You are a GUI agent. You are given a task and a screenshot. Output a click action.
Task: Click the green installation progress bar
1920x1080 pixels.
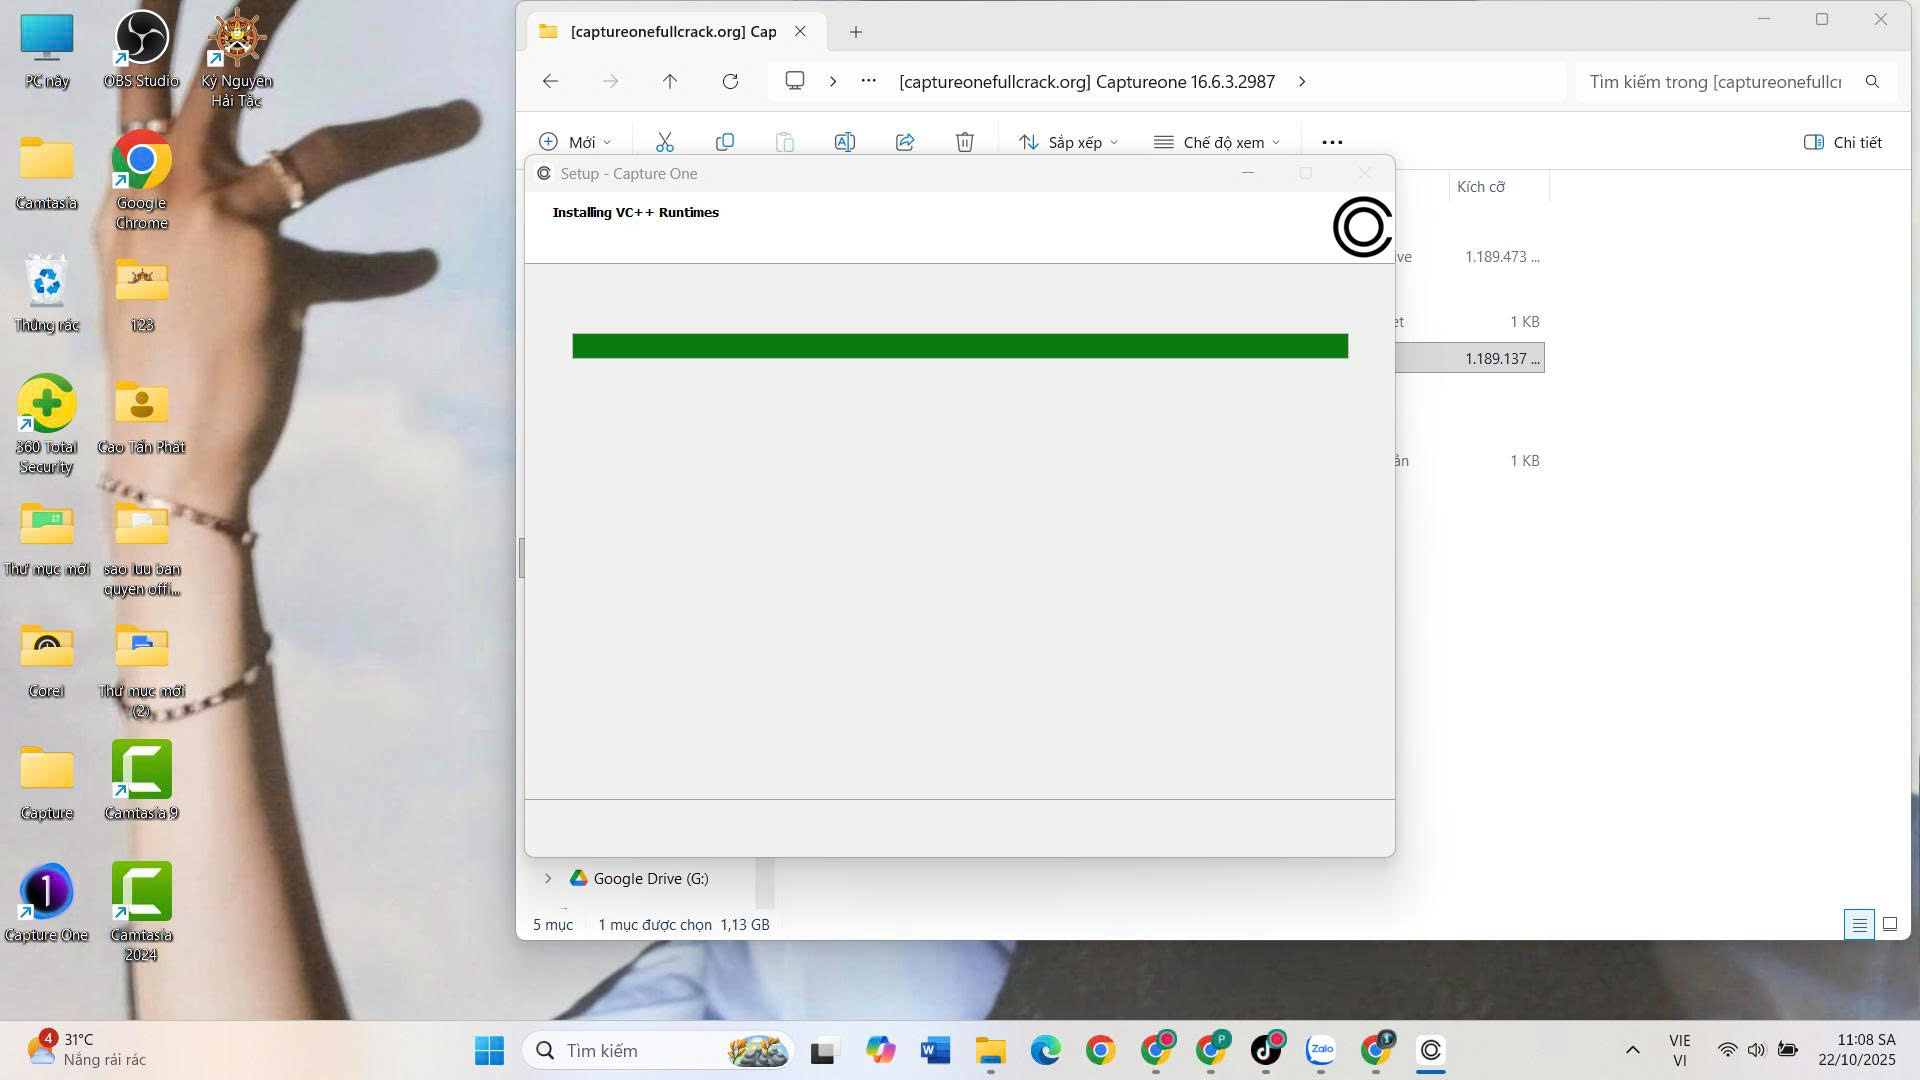(959, 346)
